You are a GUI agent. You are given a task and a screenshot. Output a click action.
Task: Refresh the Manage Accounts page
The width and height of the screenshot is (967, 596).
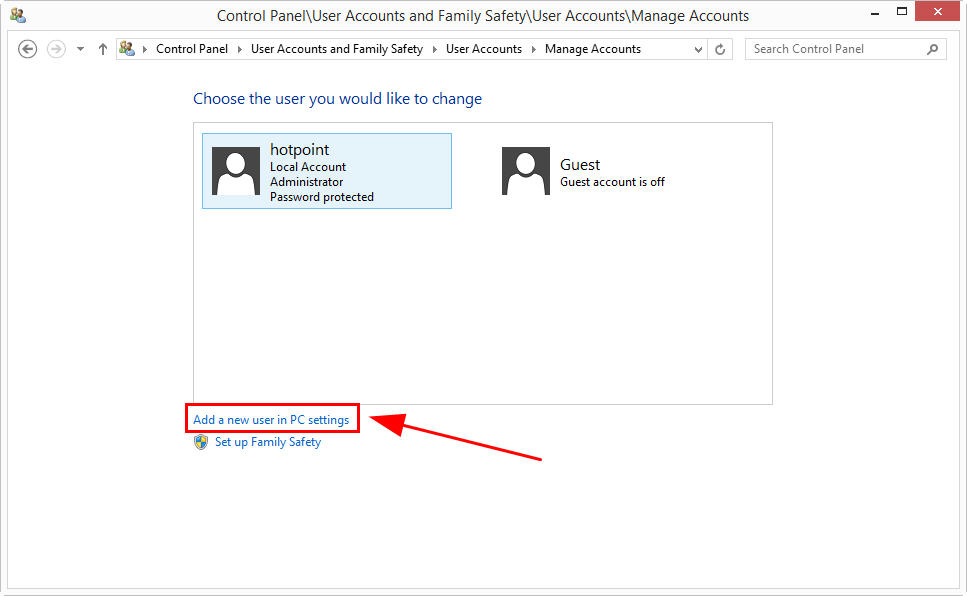[720, 49]
